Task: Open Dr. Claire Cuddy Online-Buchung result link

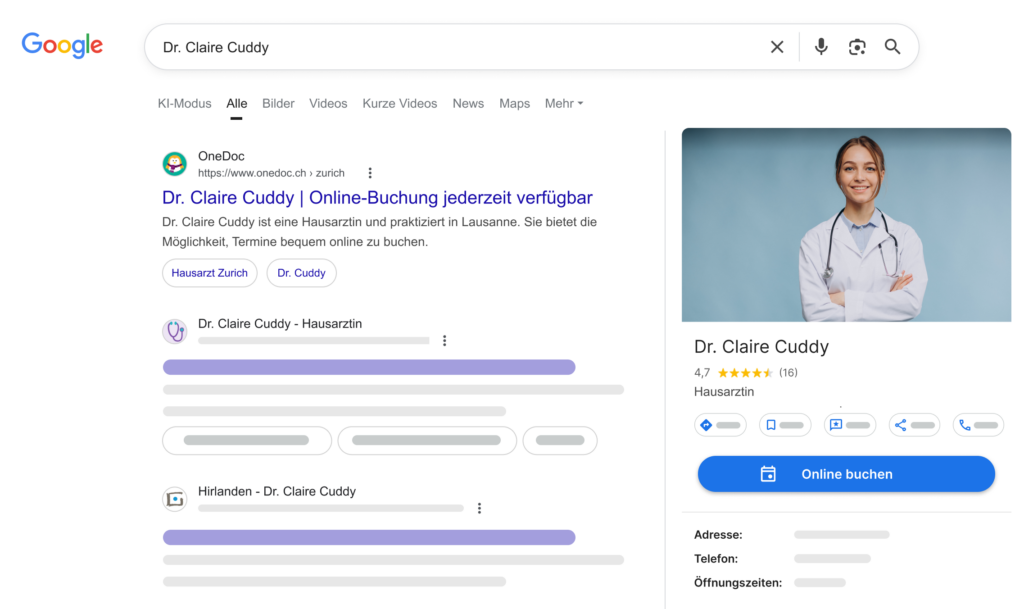Action: tap(377, 197)
